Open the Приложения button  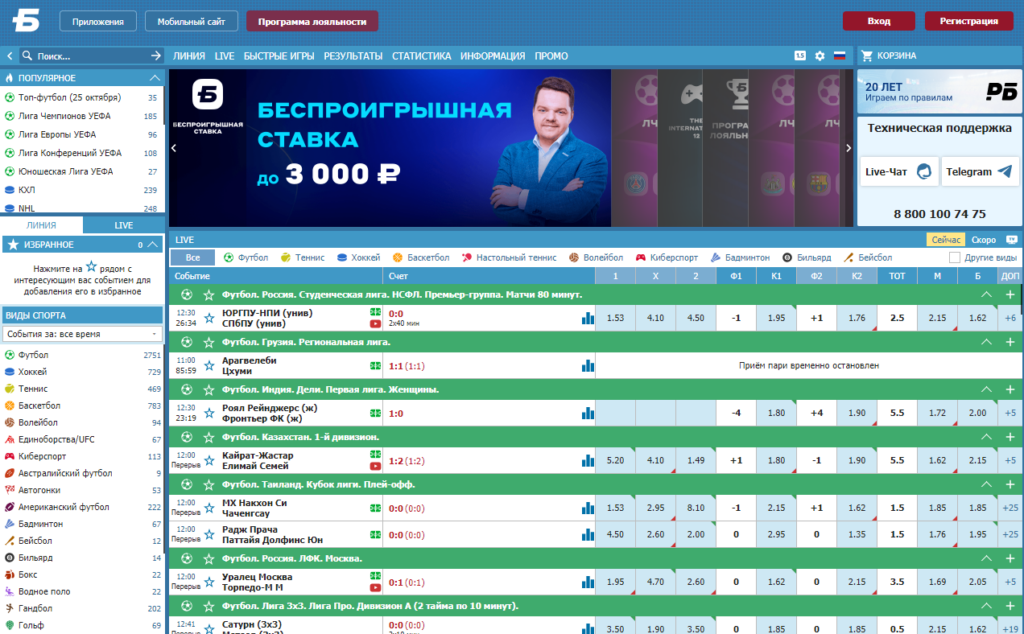98,21
